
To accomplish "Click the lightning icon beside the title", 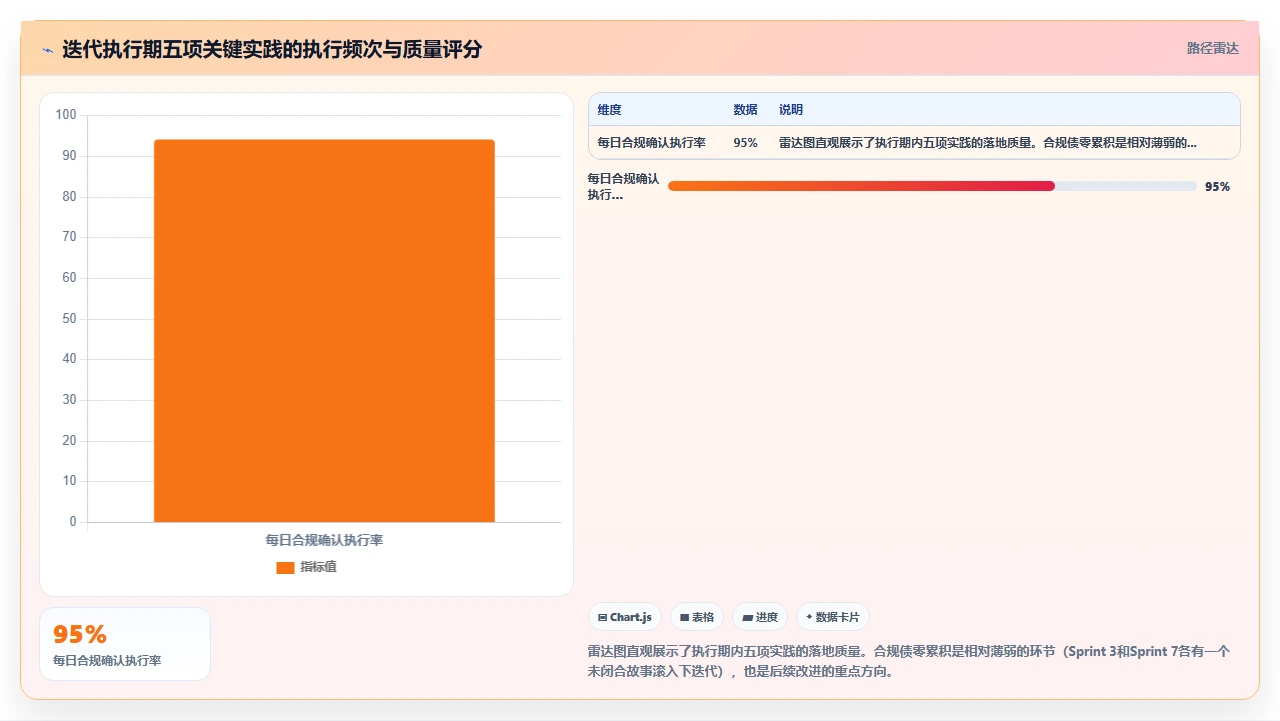I will click(x=47, y=49).
